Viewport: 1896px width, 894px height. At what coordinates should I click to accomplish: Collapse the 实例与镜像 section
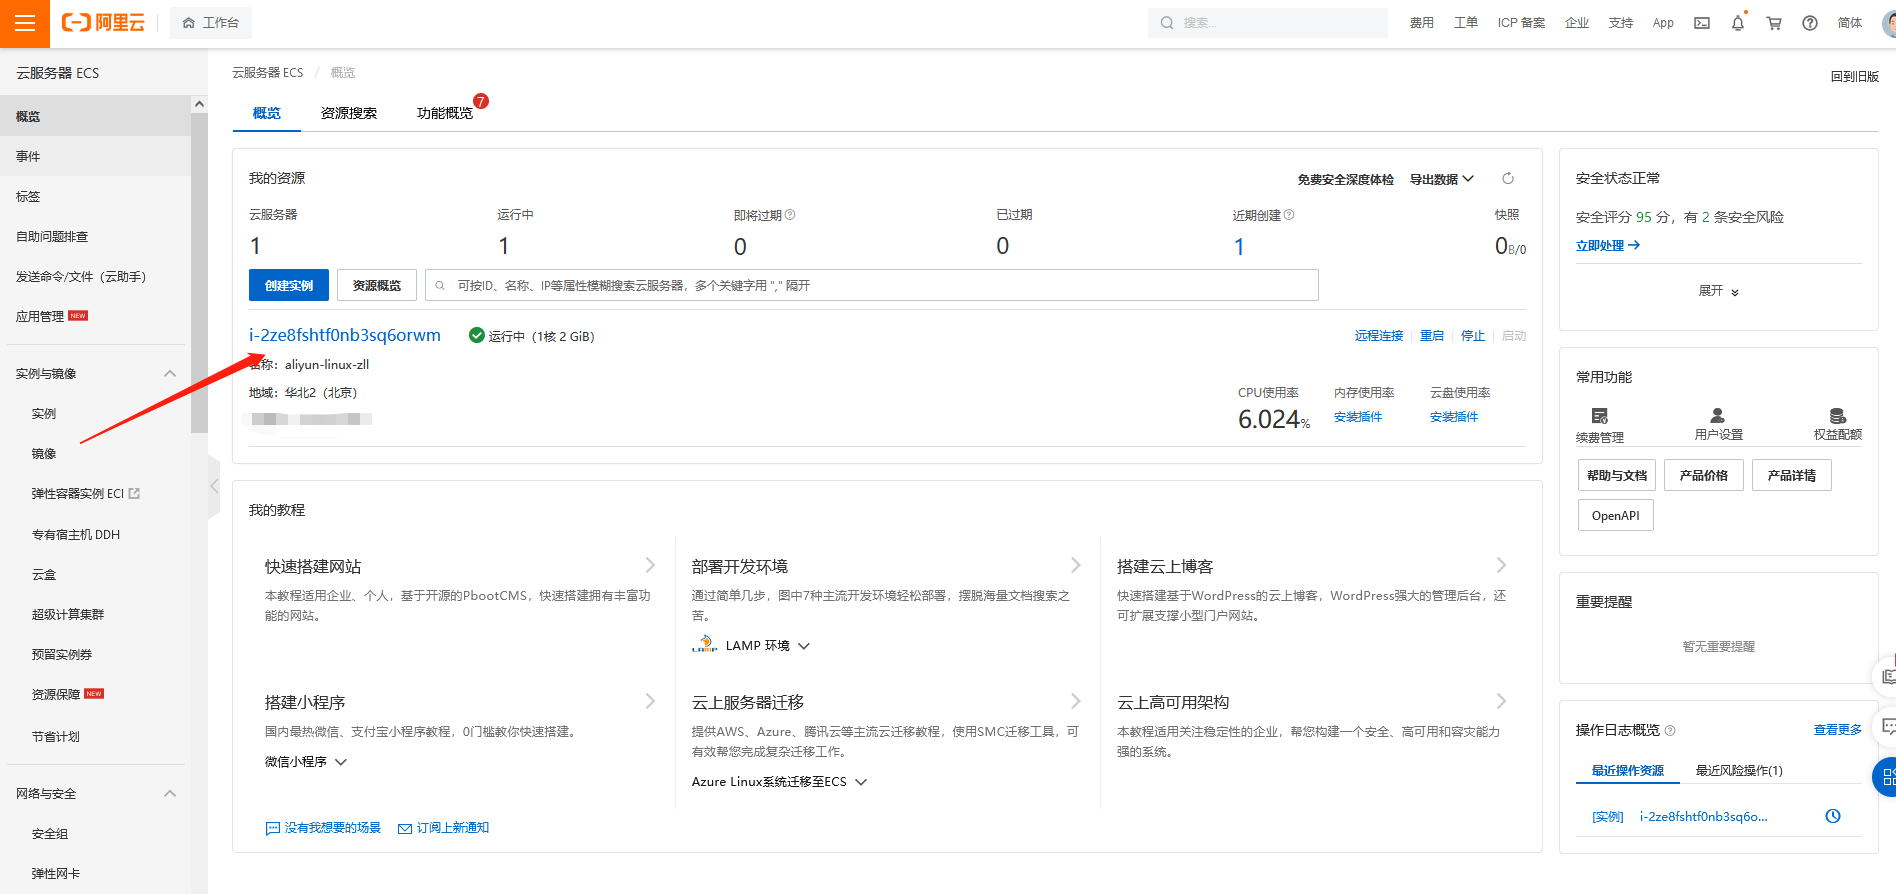pos(169,373)
